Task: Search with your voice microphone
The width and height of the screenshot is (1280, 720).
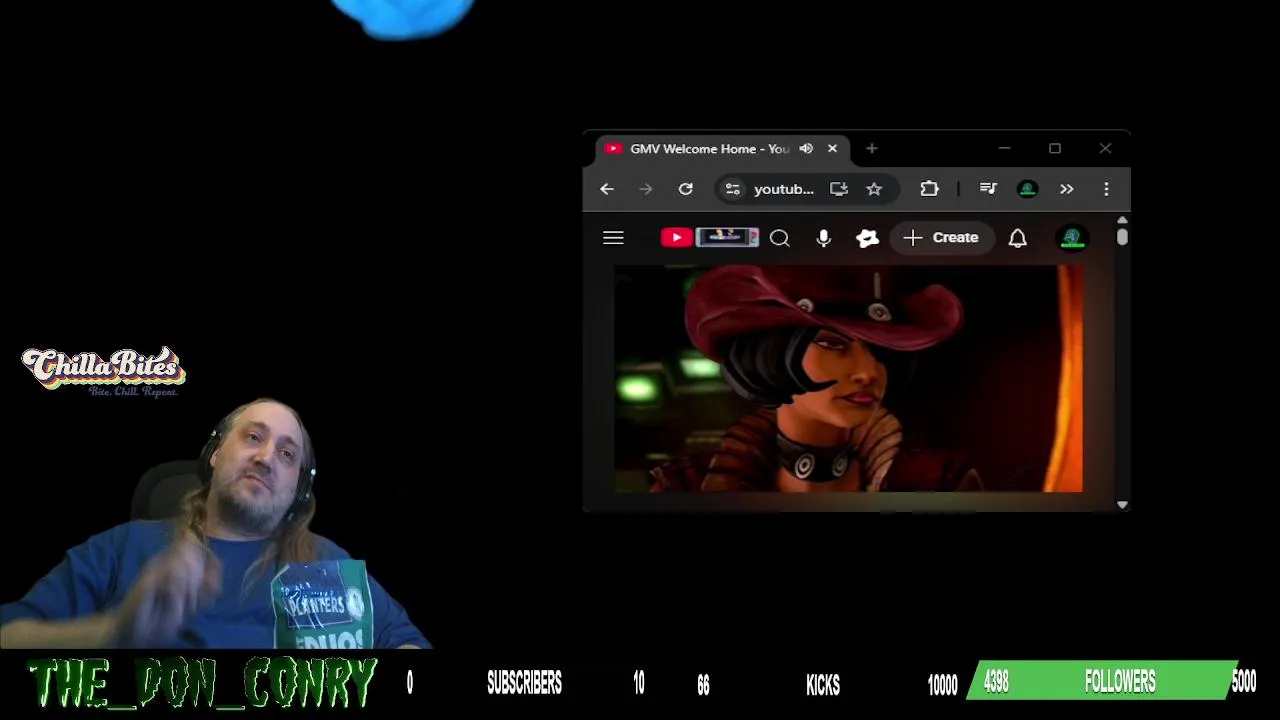Action: 823,238
